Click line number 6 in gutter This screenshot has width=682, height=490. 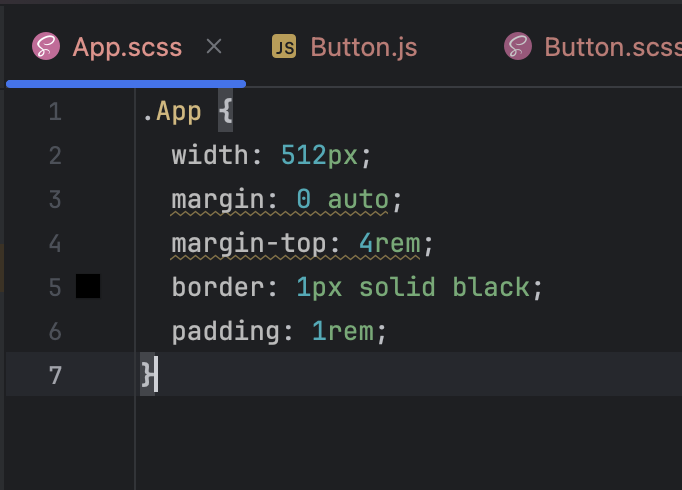(x=55, y=331)
